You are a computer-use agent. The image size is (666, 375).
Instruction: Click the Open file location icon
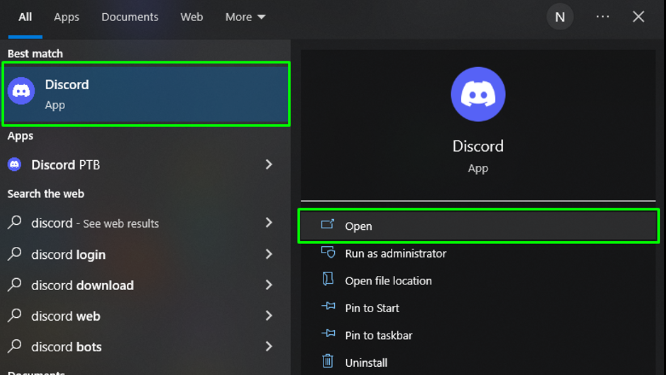tap(327, 279)
